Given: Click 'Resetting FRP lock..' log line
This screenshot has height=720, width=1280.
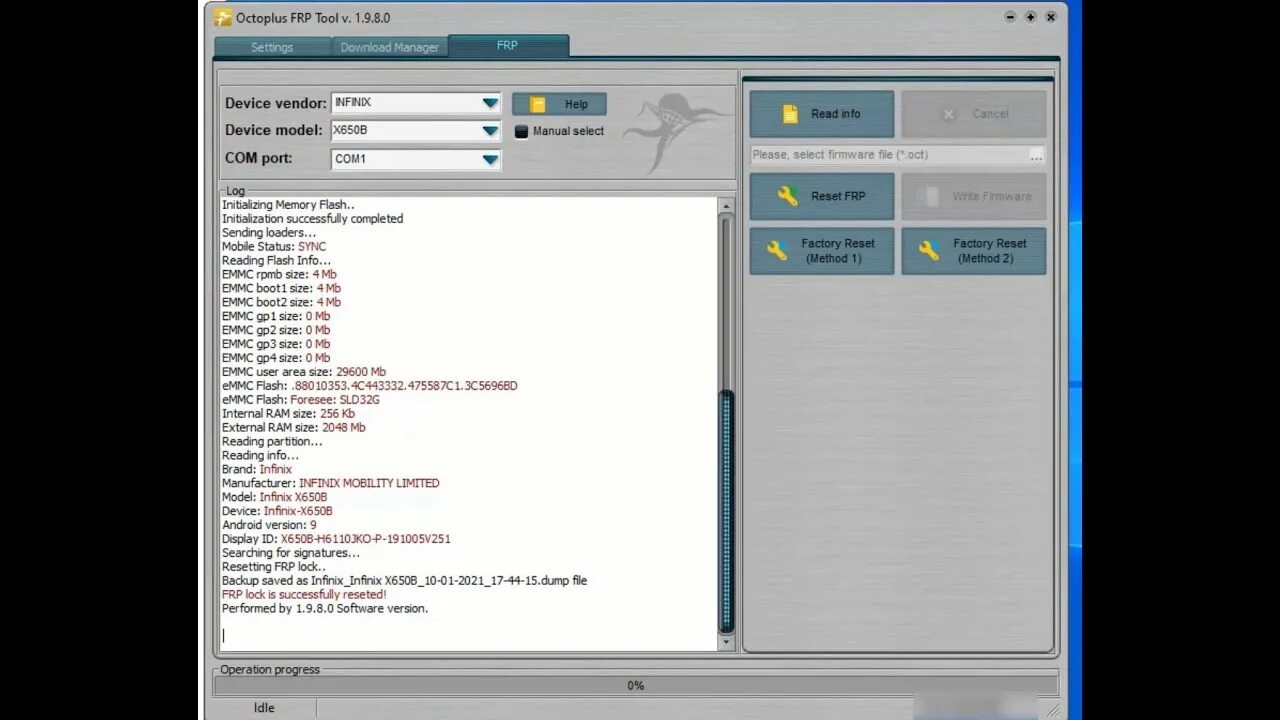Looking at the screenshot, I should tap(274, 566).
